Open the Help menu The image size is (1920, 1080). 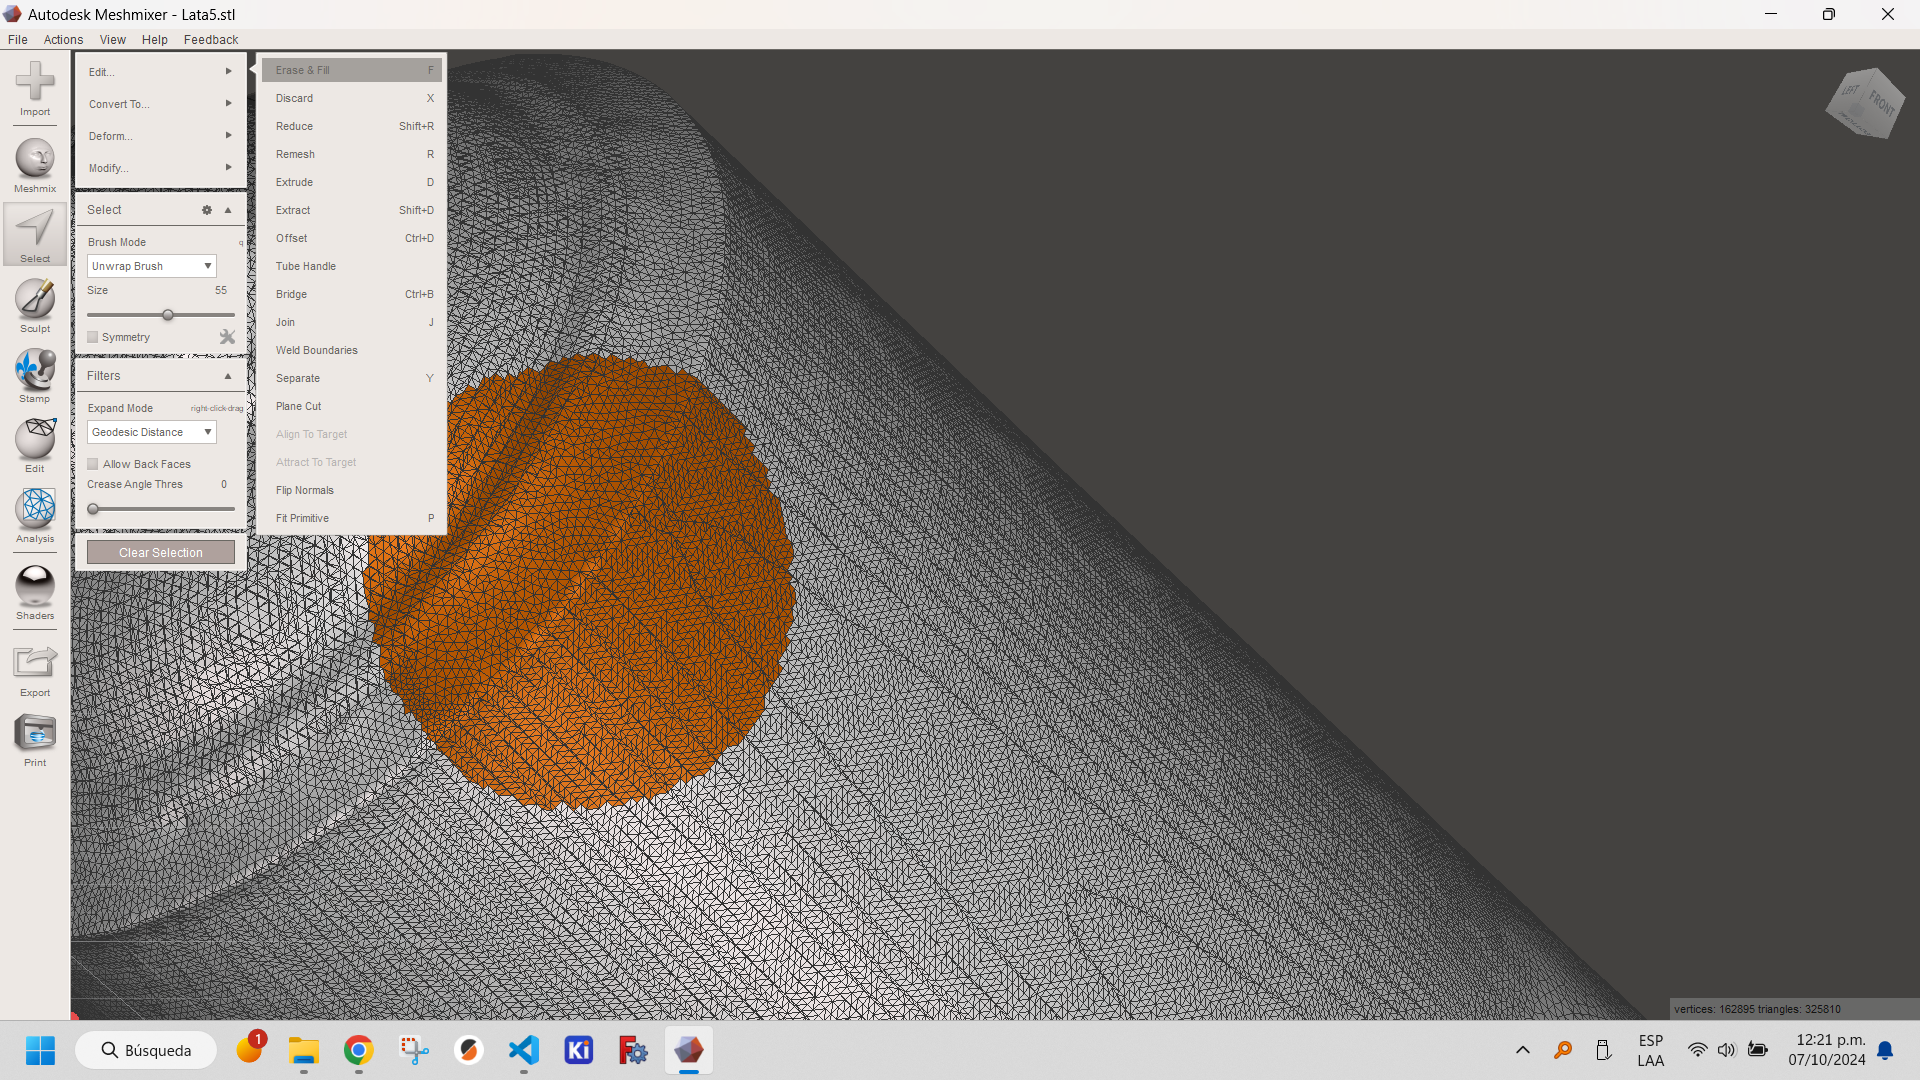[x=155, y=40]
